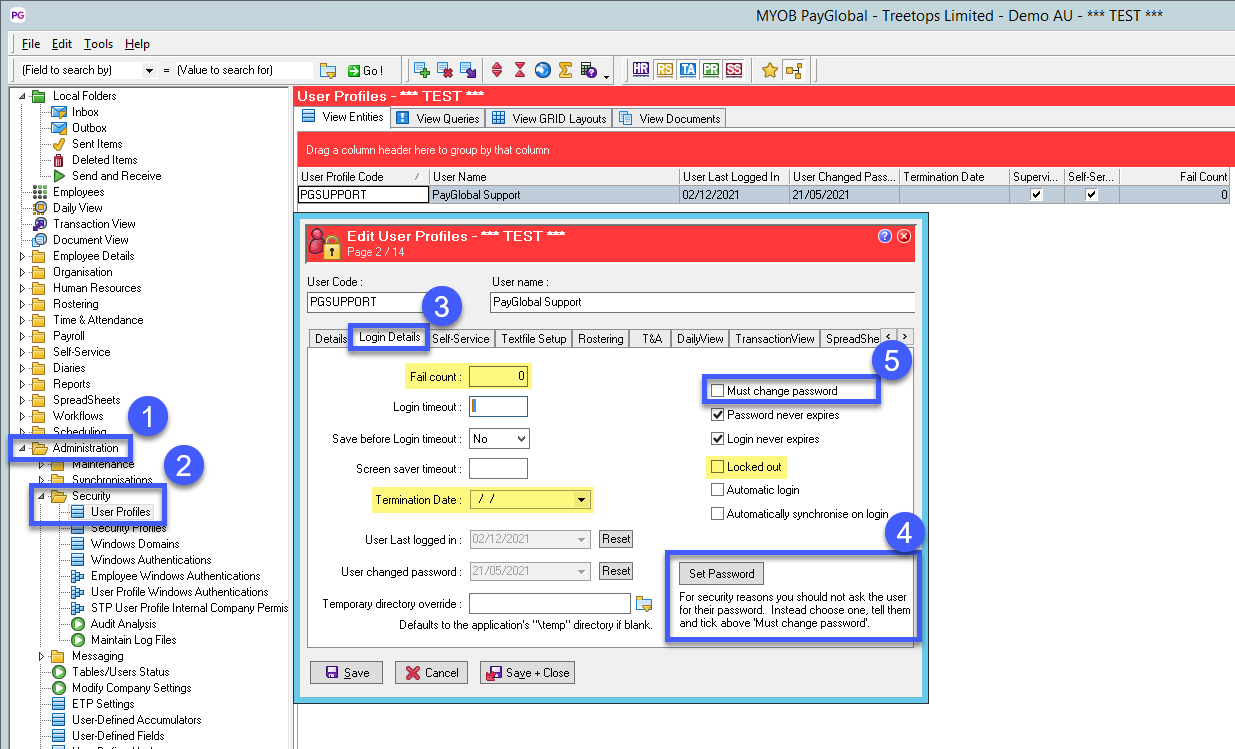Click the blue globe toolbar icon
Screen dimensions: 1235x749
coord(543,70)
